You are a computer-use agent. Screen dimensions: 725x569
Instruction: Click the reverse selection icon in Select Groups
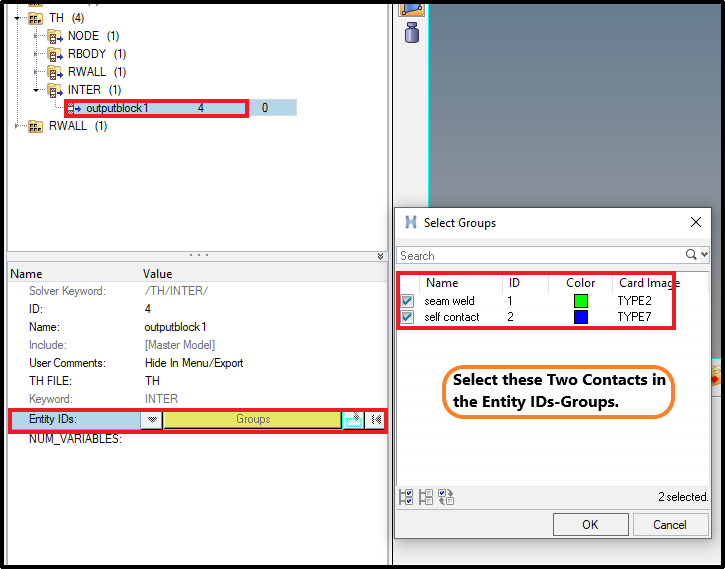[x=446, y=497]
